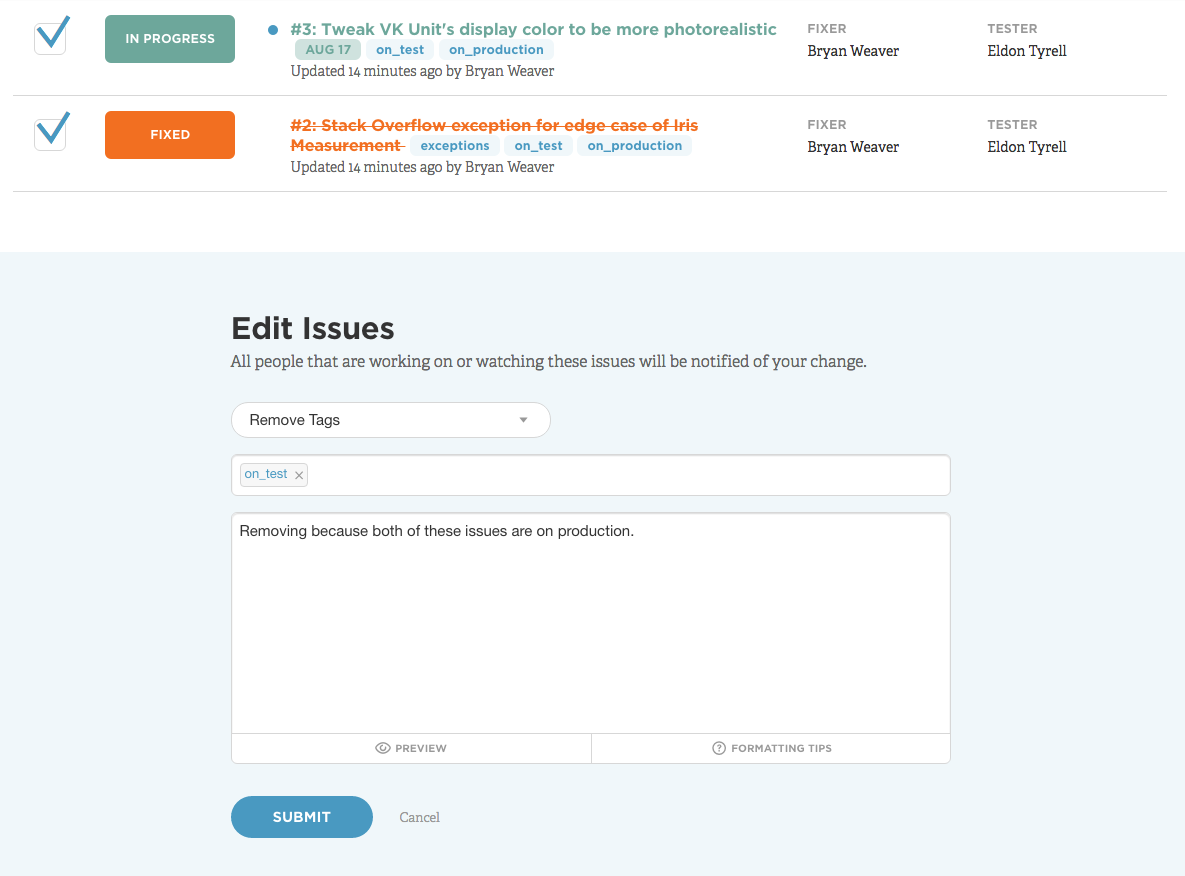Image resolution: width=1185 pixels, height=876 pixels.
Task: Open issue #2 Stack Overflow exception title
Action: click(494, 126)
